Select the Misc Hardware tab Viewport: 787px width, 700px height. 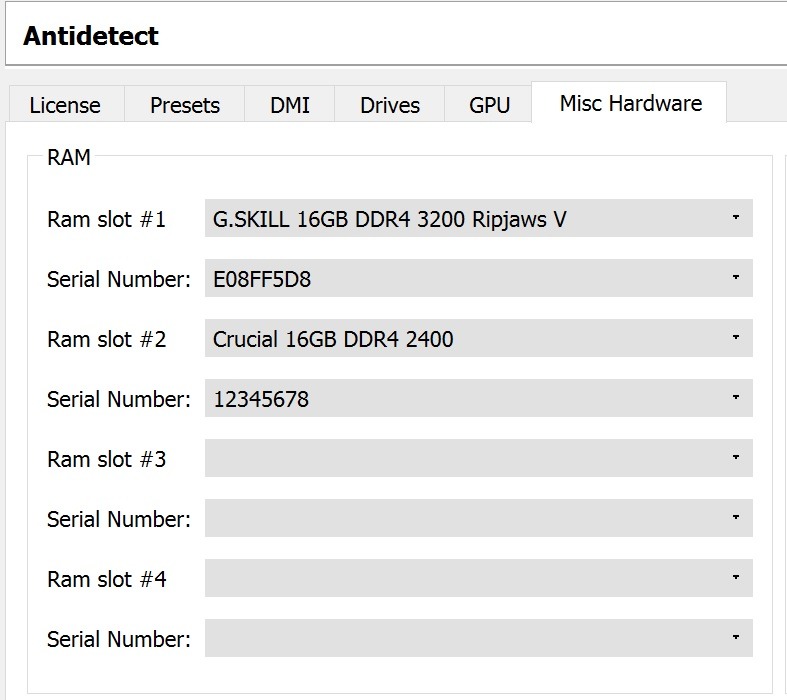(630, 103)
